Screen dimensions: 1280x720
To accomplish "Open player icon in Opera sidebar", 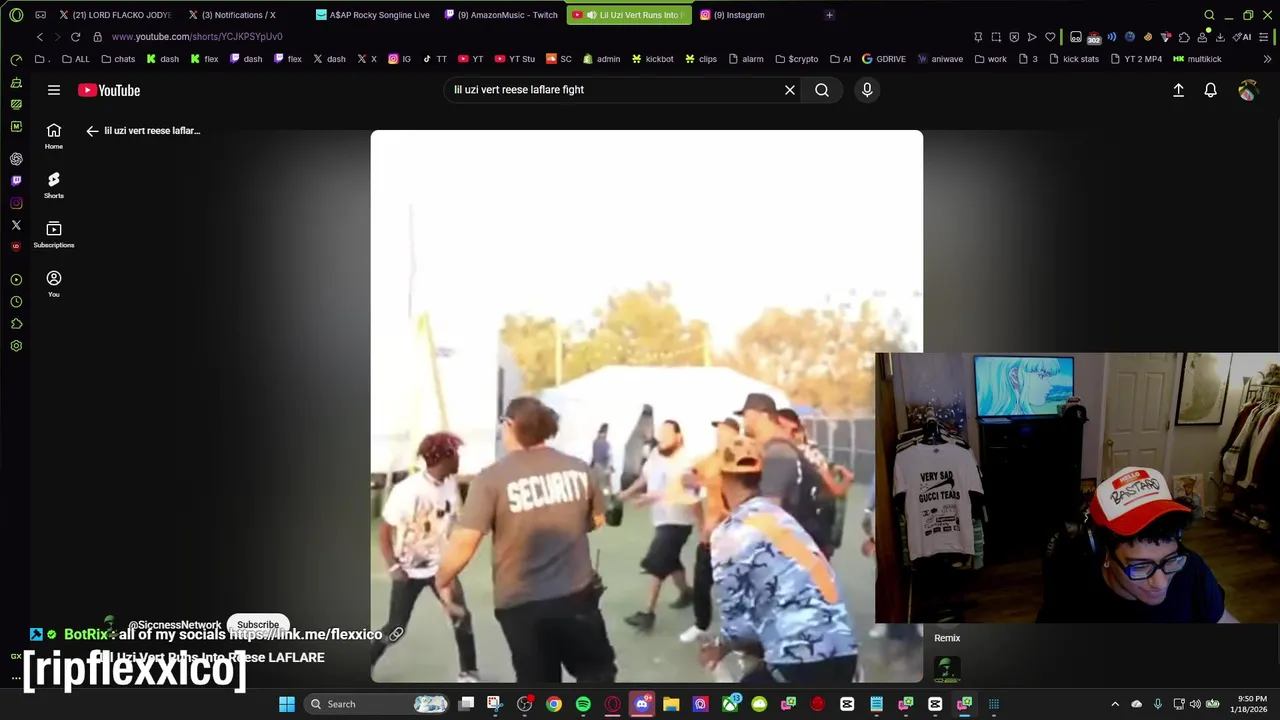I will tap(16, 280).
